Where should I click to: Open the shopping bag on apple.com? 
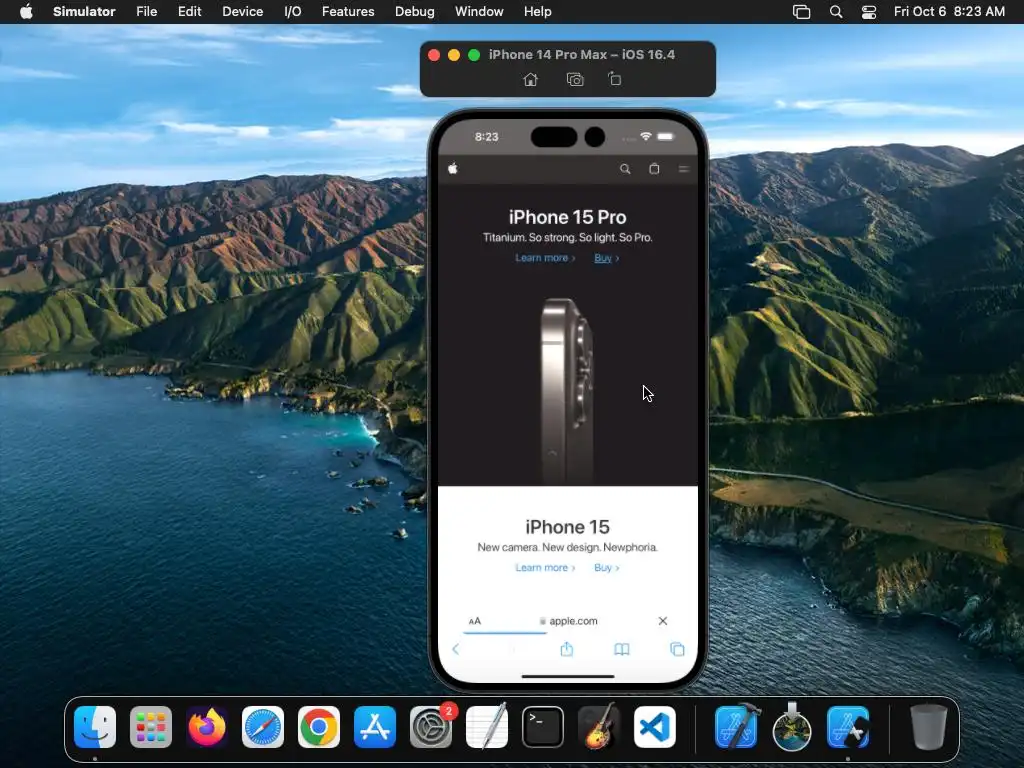[654, 168]
